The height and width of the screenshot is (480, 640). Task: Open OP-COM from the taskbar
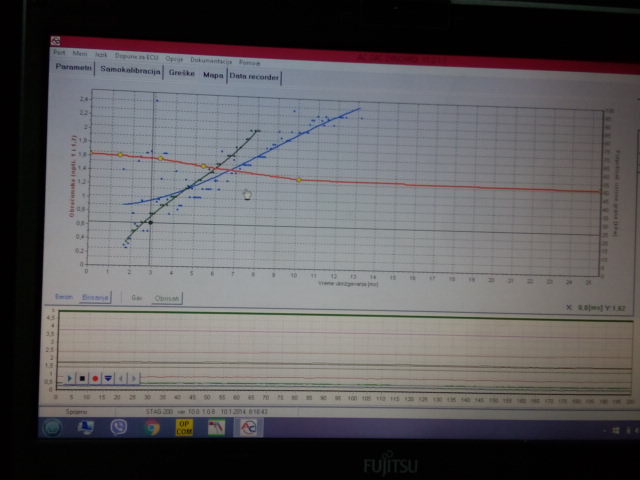184,427
